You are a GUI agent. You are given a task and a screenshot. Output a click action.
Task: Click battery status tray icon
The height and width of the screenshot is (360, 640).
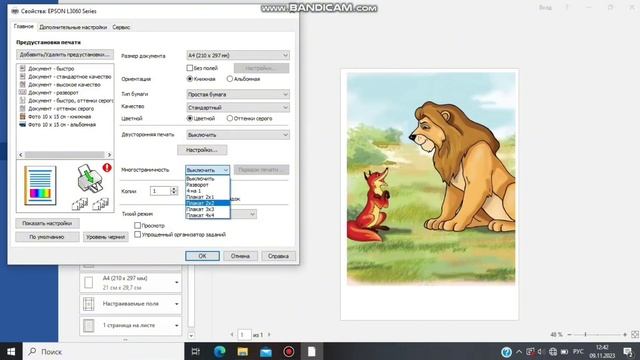click(565, 352)
